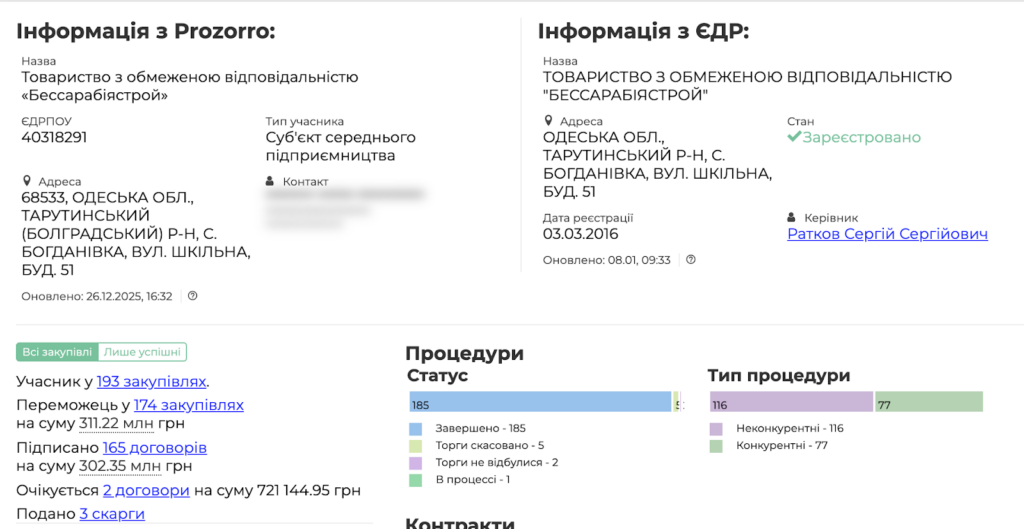Click person icon next to Контакт
This screenshot has height=529, width=1024.
(271, 182)
